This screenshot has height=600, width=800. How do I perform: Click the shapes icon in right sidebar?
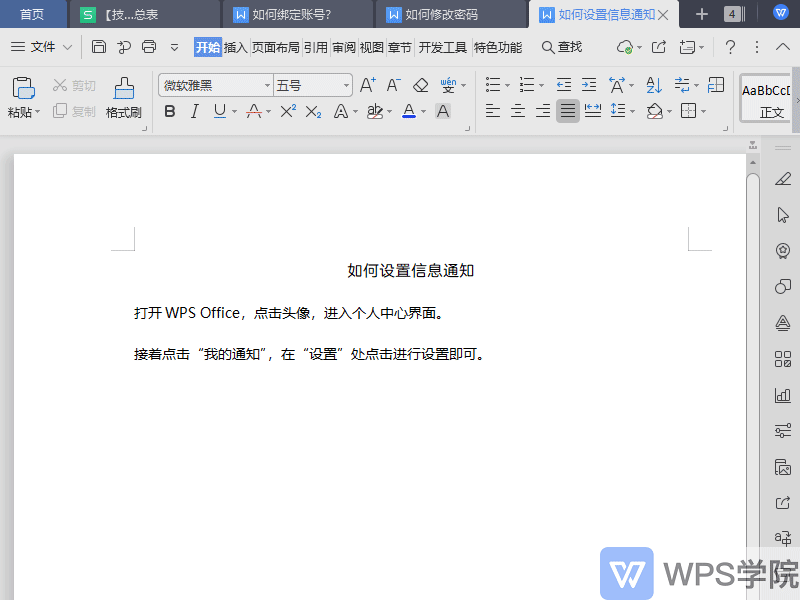(x=783, y=286)
